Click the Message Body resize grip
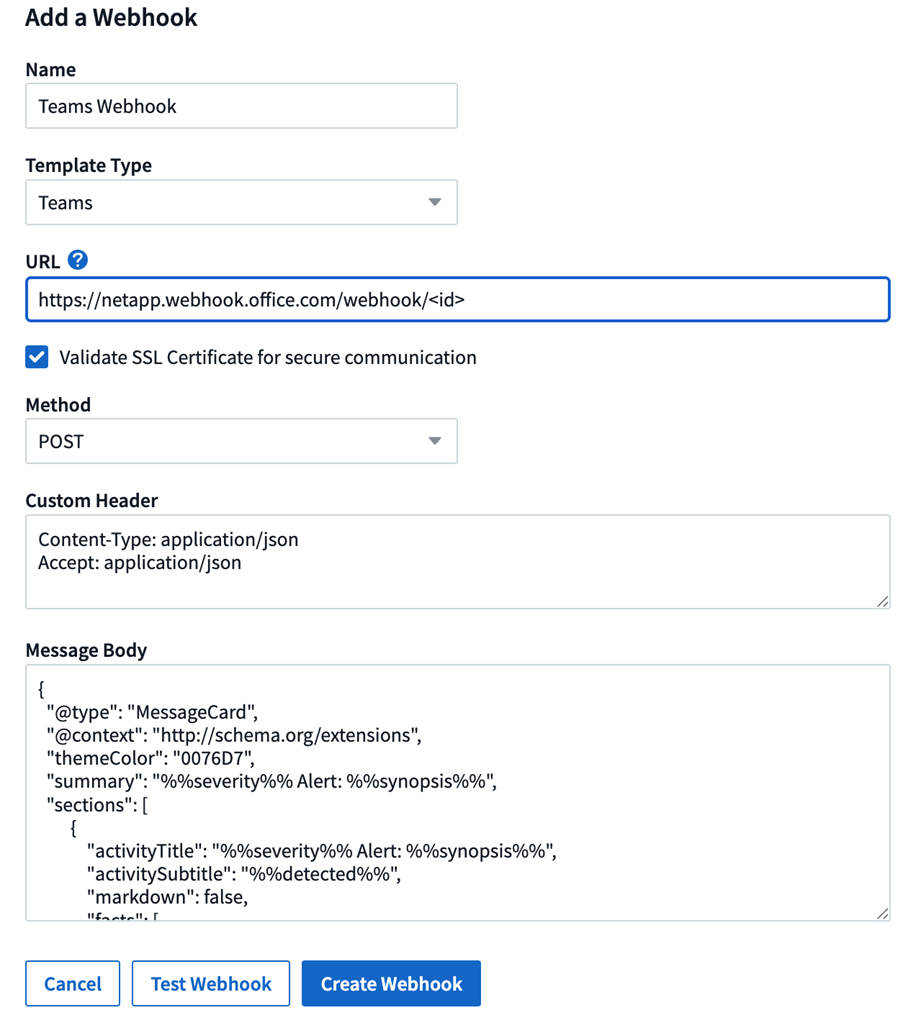903x1023 pixels. tap(883, 913)
